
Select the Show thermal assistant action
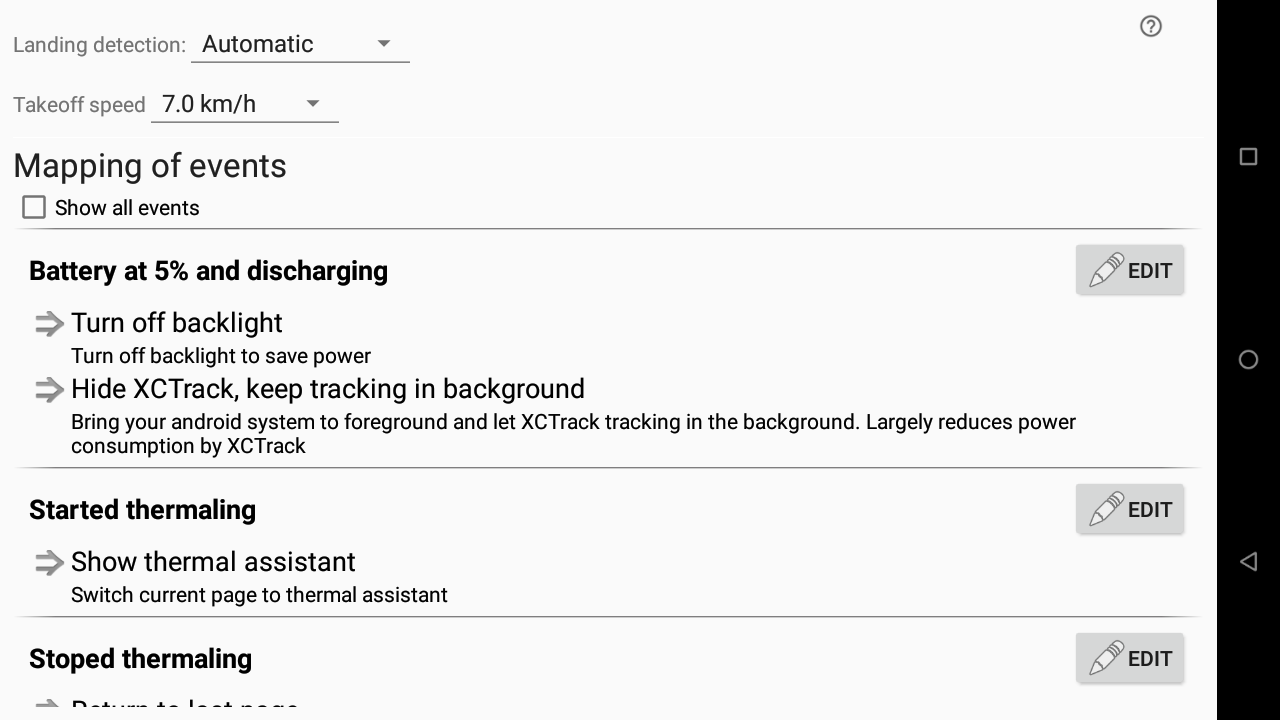click(x=213, y=562)
